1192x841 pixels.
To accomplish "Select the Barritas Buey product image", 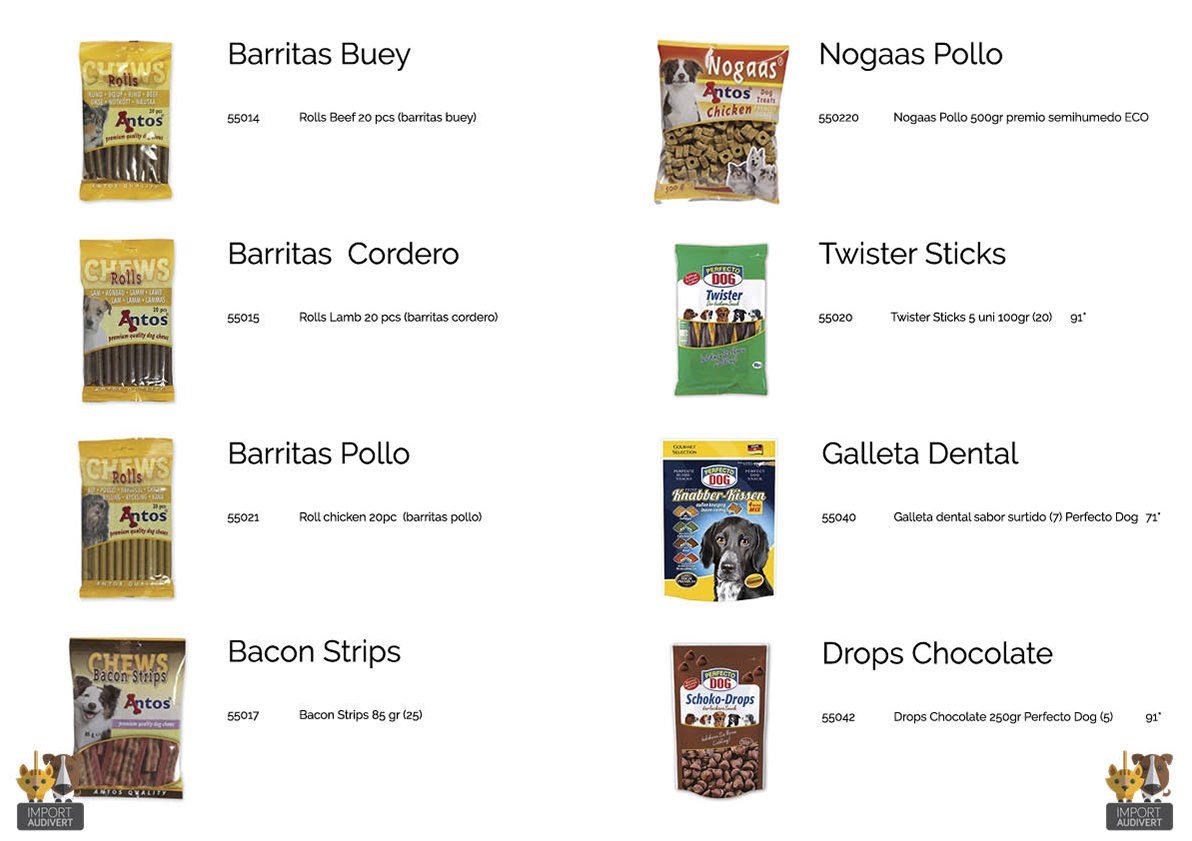I will pos(126,120).
